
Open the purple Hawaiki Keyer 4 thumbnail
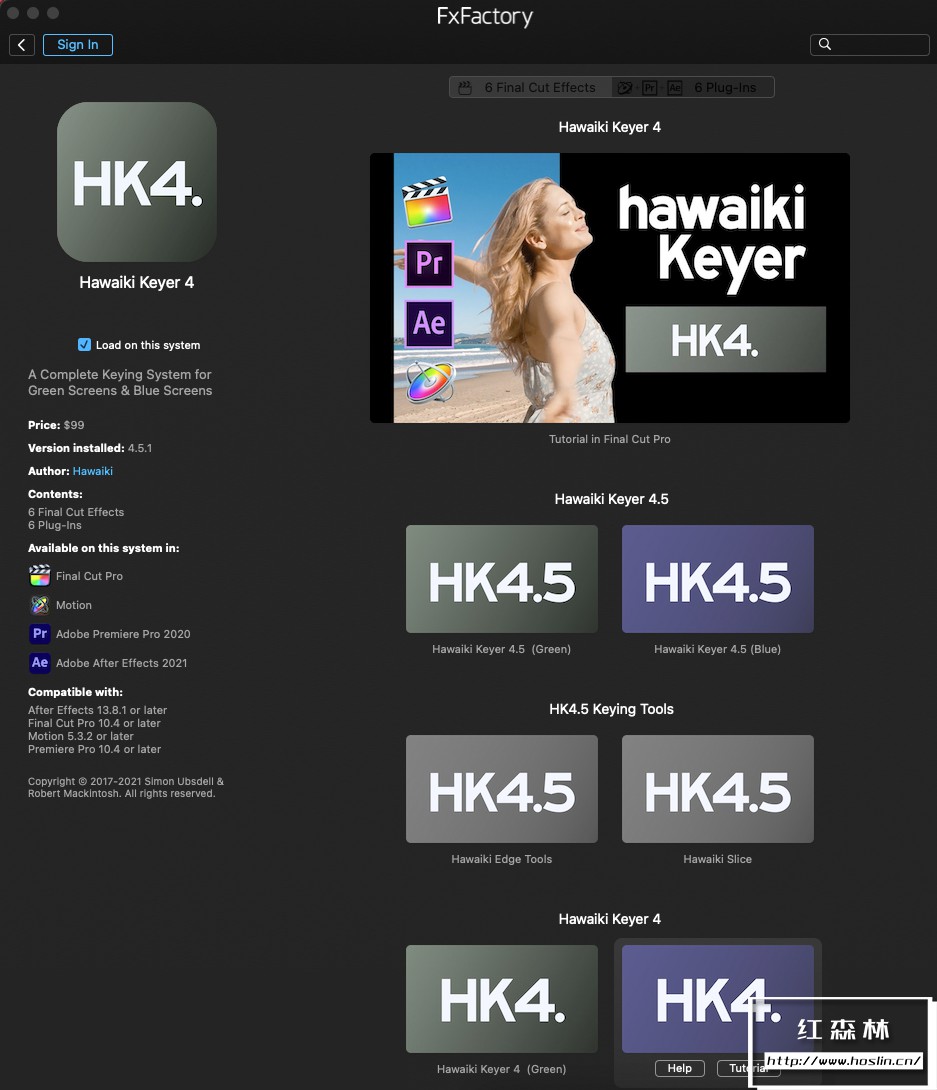pos(717,999)
